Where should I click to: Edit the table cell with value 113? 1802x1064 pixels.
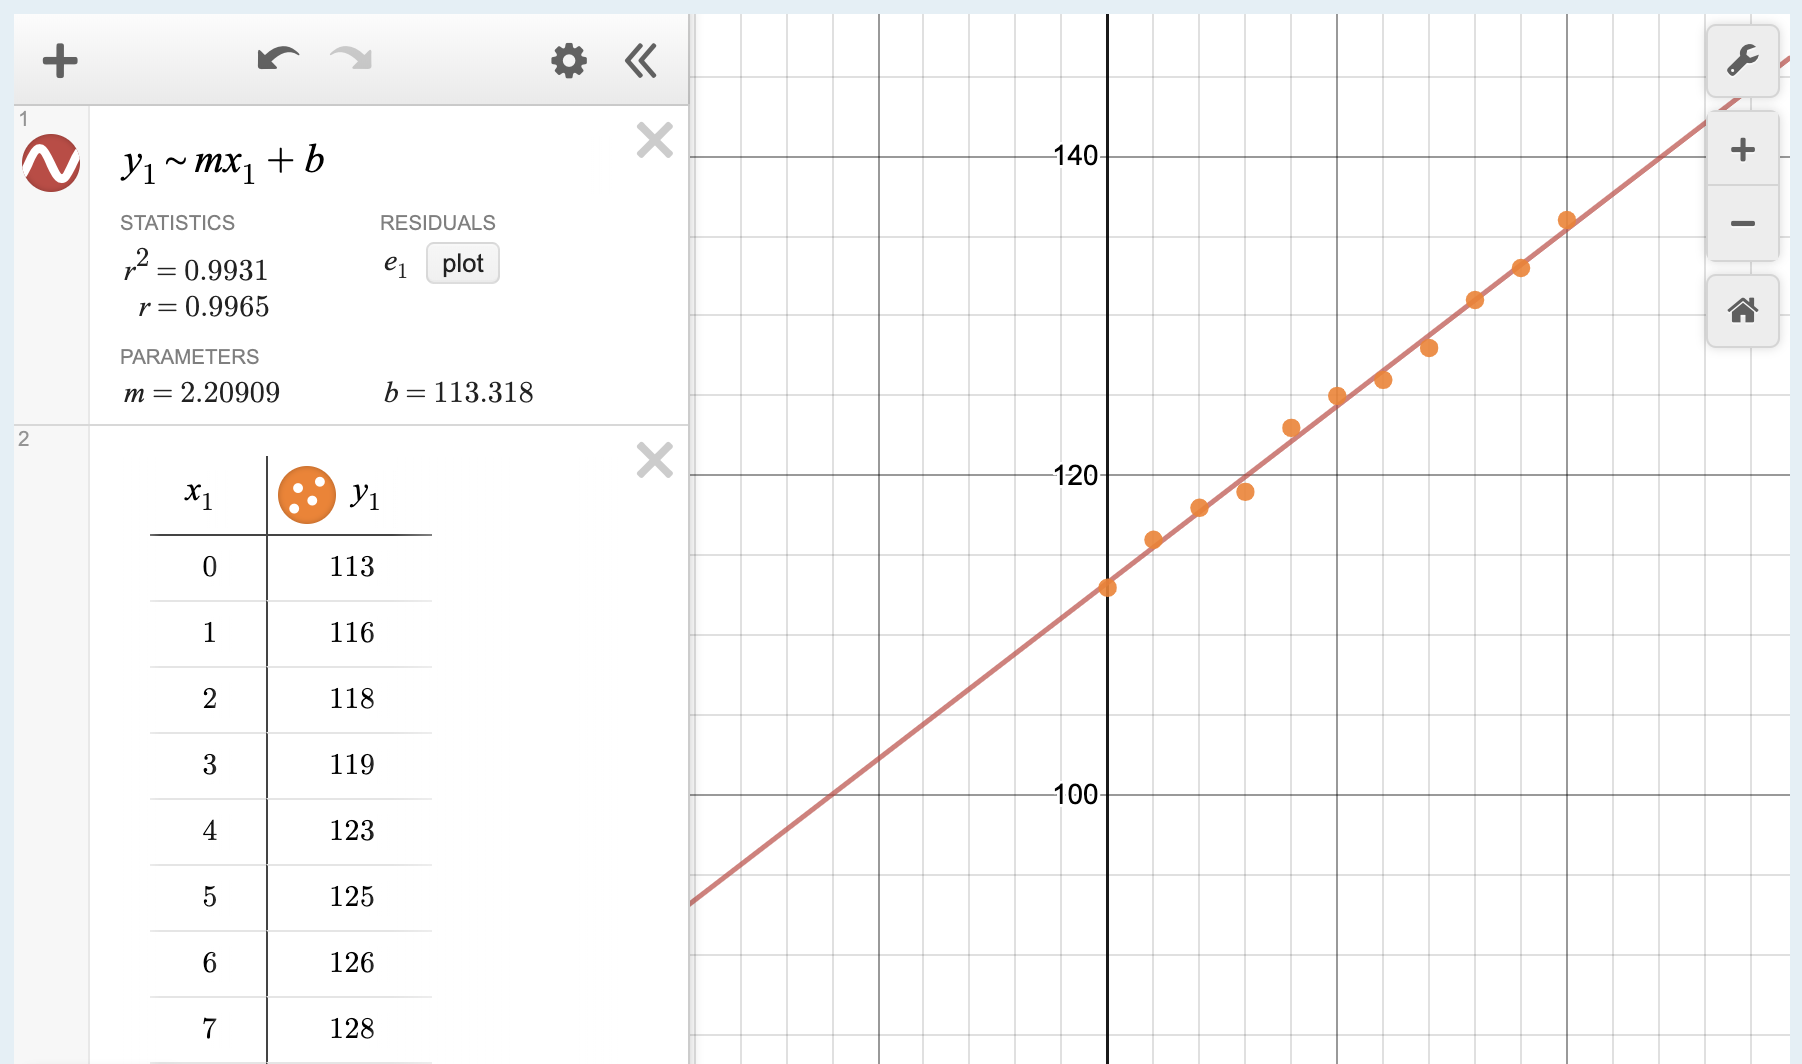pyautogui.click(x=351, y=568)
